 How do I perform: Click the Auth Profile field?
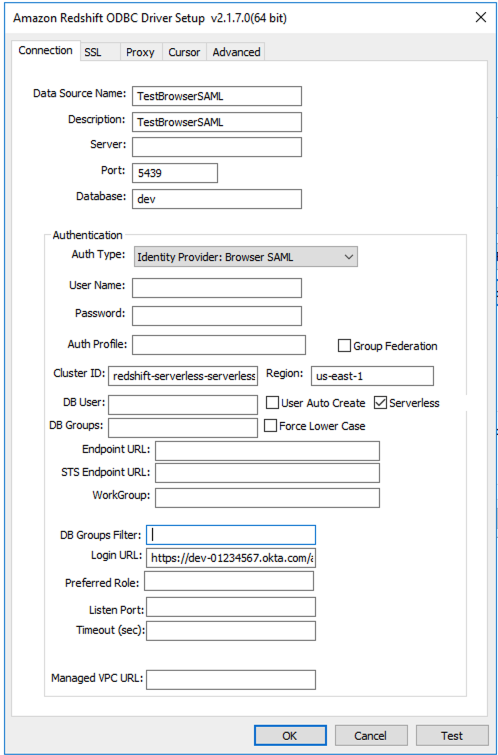219,345
